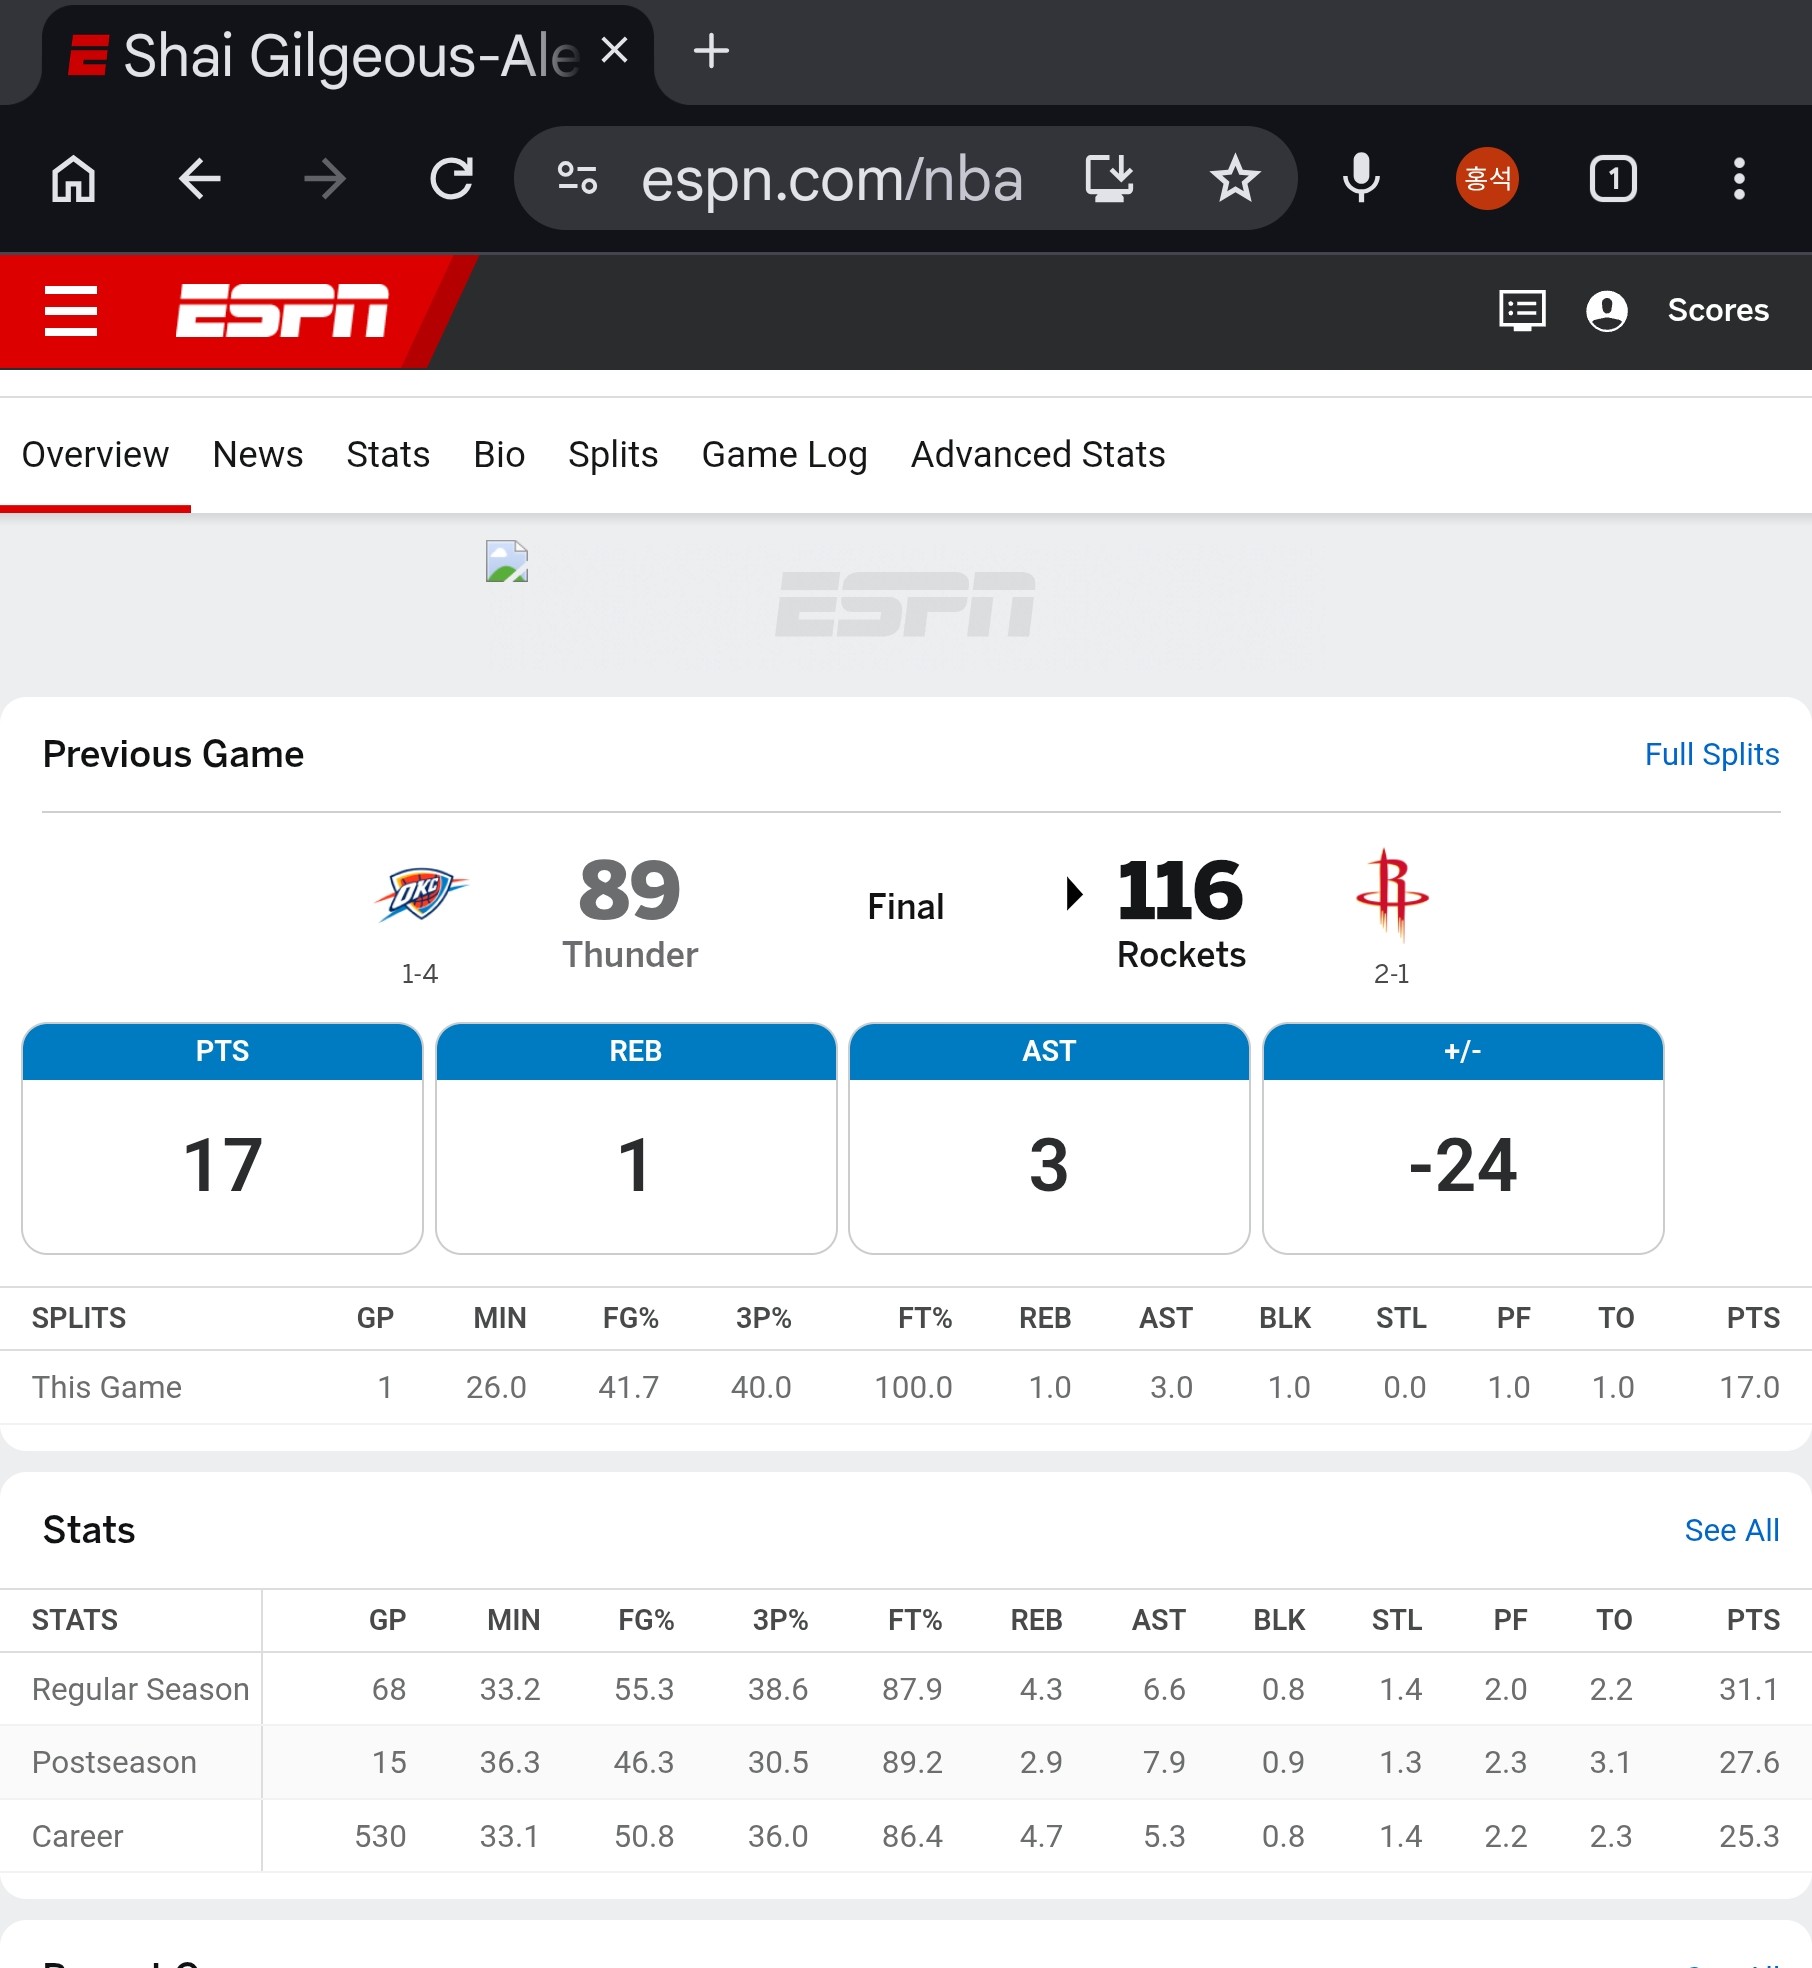Click the Regular Season row label

click(140, 1689)
